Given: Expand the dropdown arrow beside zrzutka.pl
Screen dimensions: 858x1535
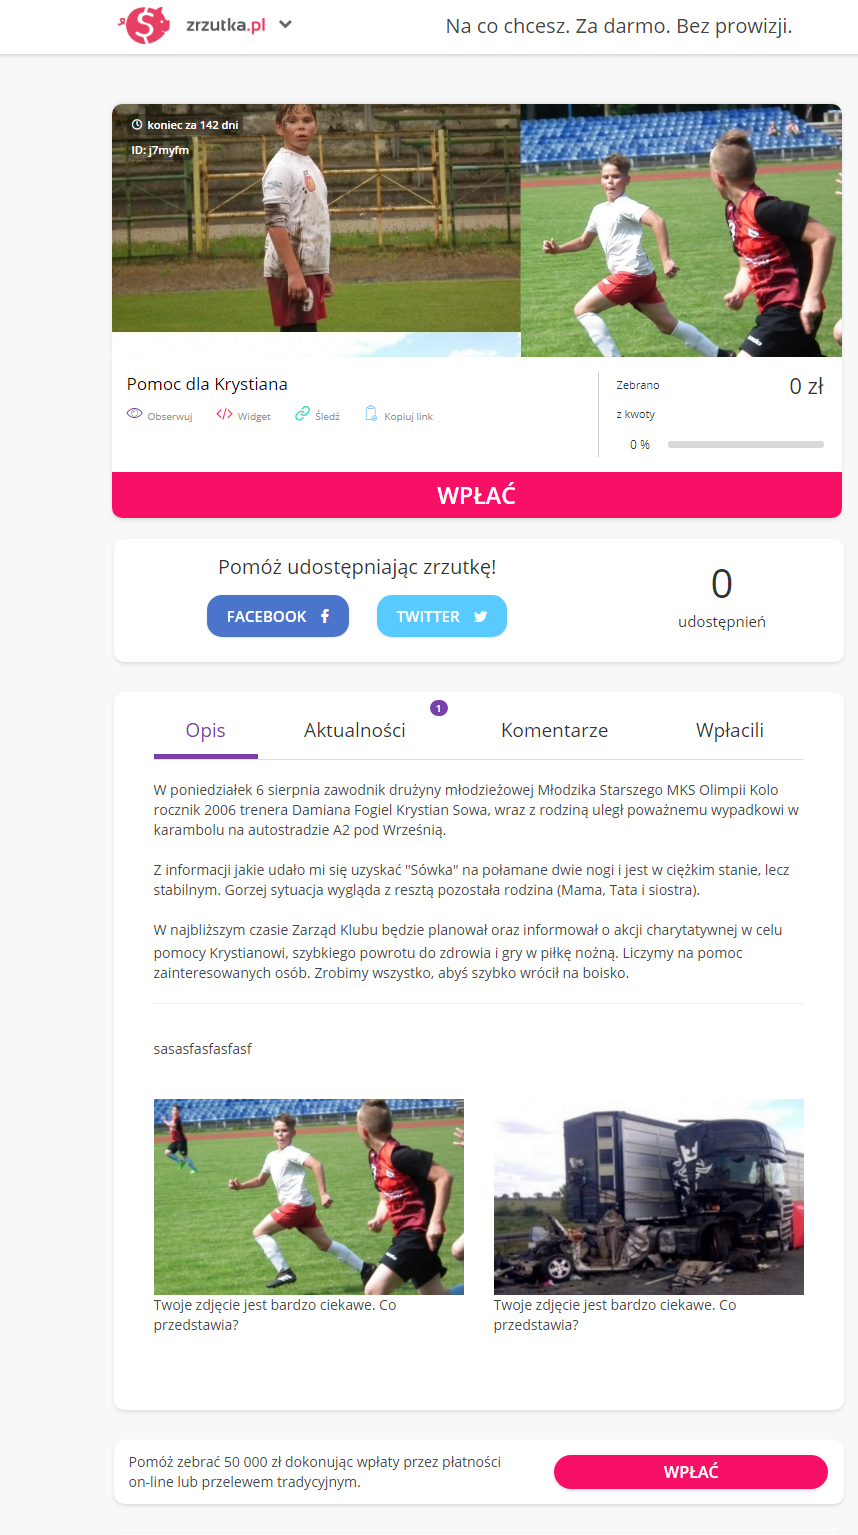Looking at the screenshot, I should (x=285, y=25).
